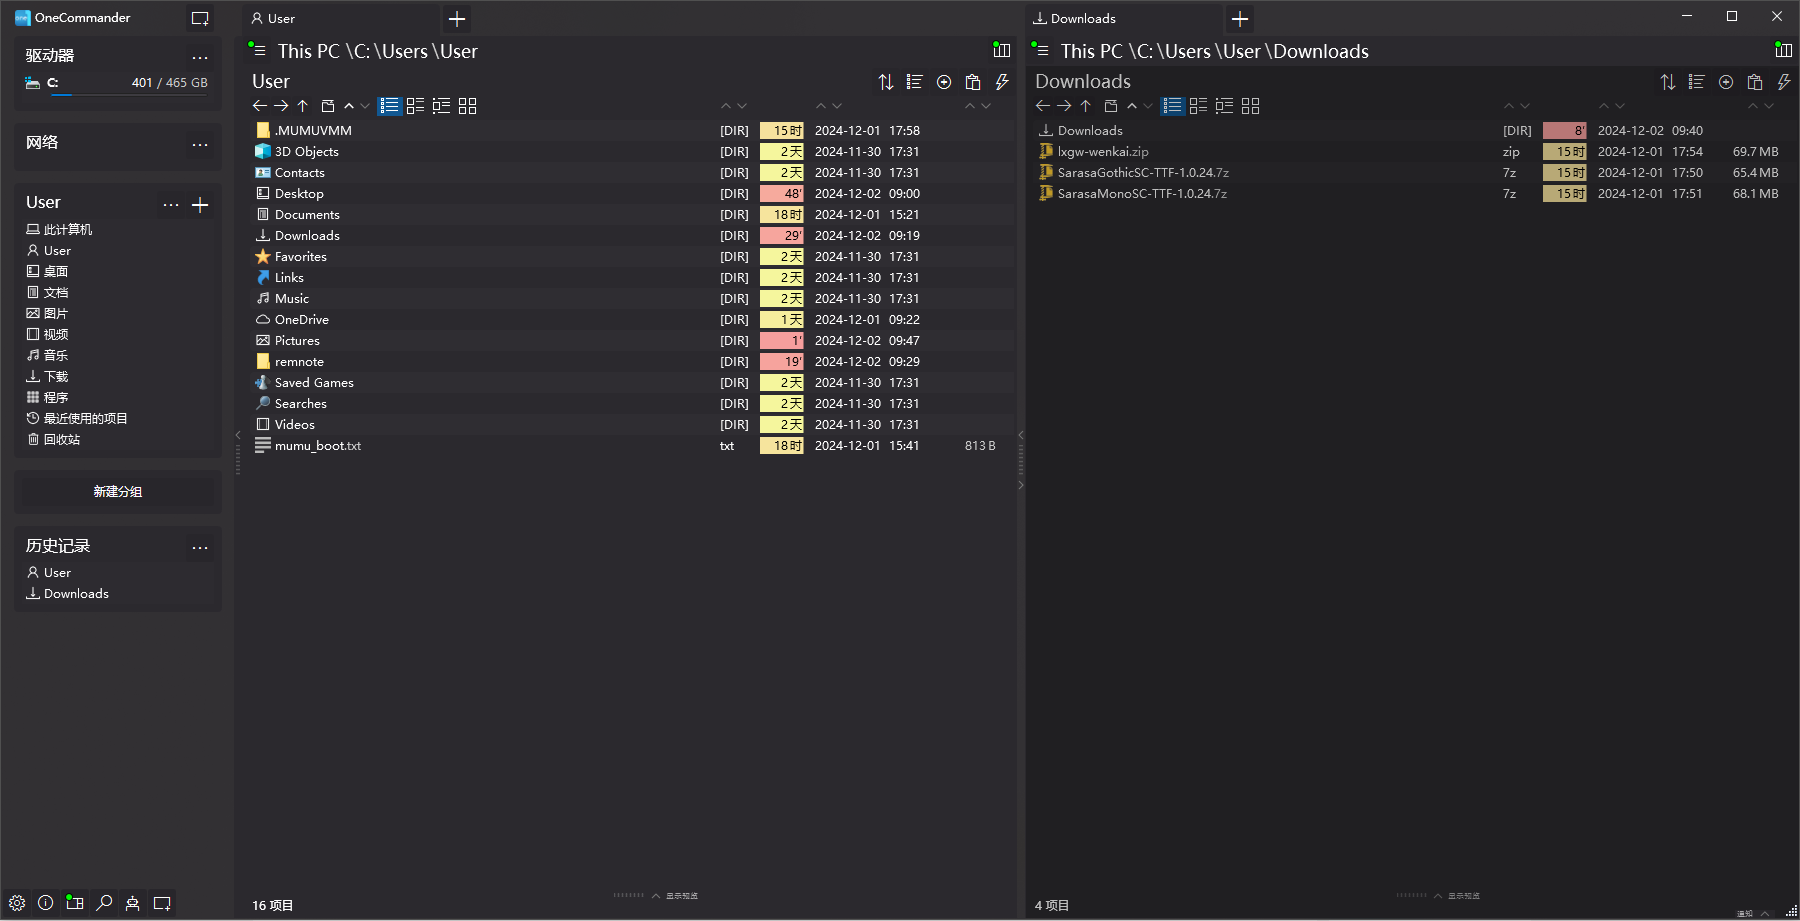Click the info icon in bottom toolbar
Image resolution: width=1800 pixels, height=921 pixels.
pos(46,903)
